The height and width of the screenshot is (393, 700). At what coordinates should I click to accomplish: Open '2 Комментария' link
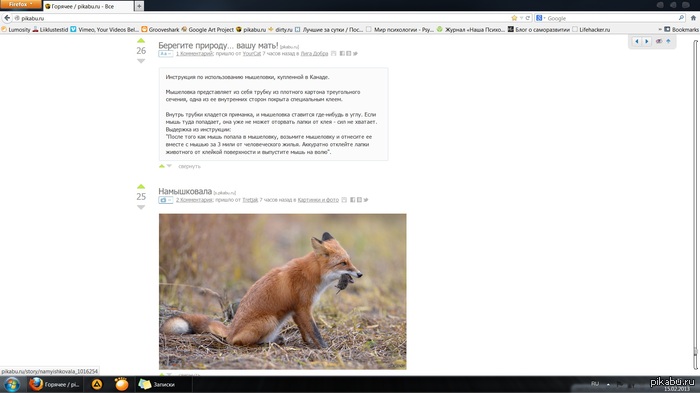pos(195,200)
